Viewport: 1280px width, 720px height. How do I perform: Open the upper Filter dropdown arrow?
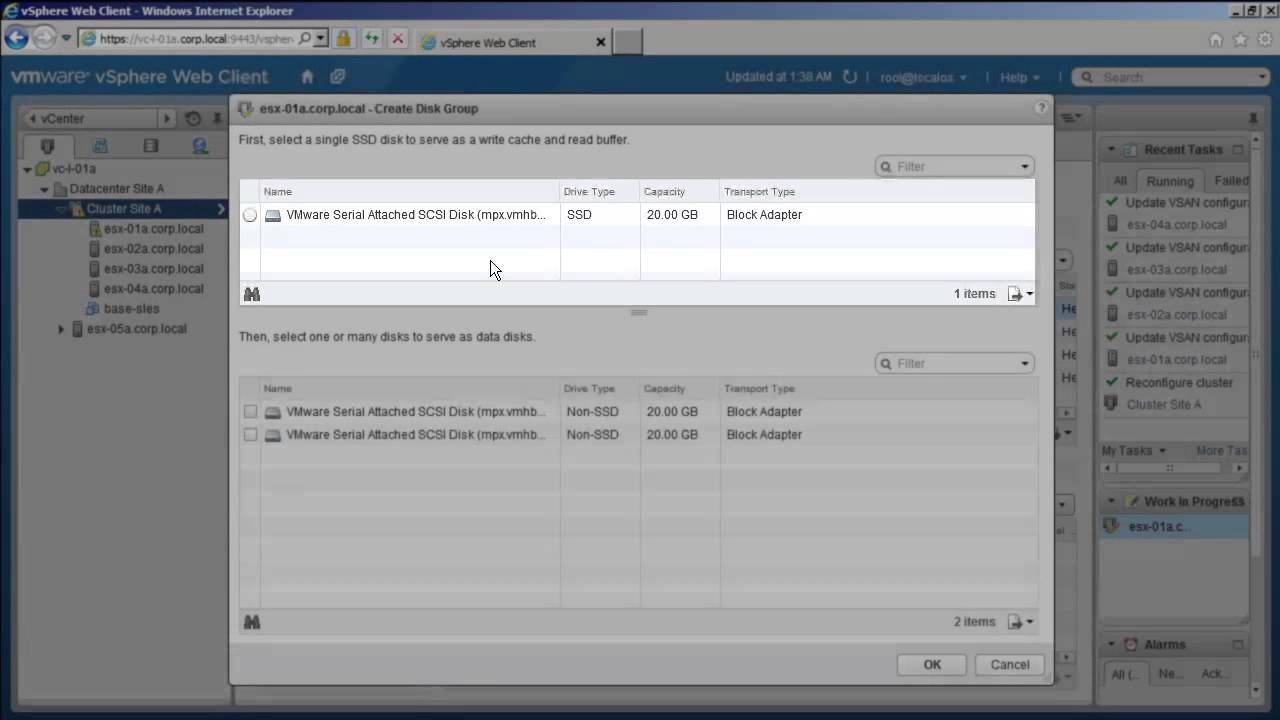1024,167
